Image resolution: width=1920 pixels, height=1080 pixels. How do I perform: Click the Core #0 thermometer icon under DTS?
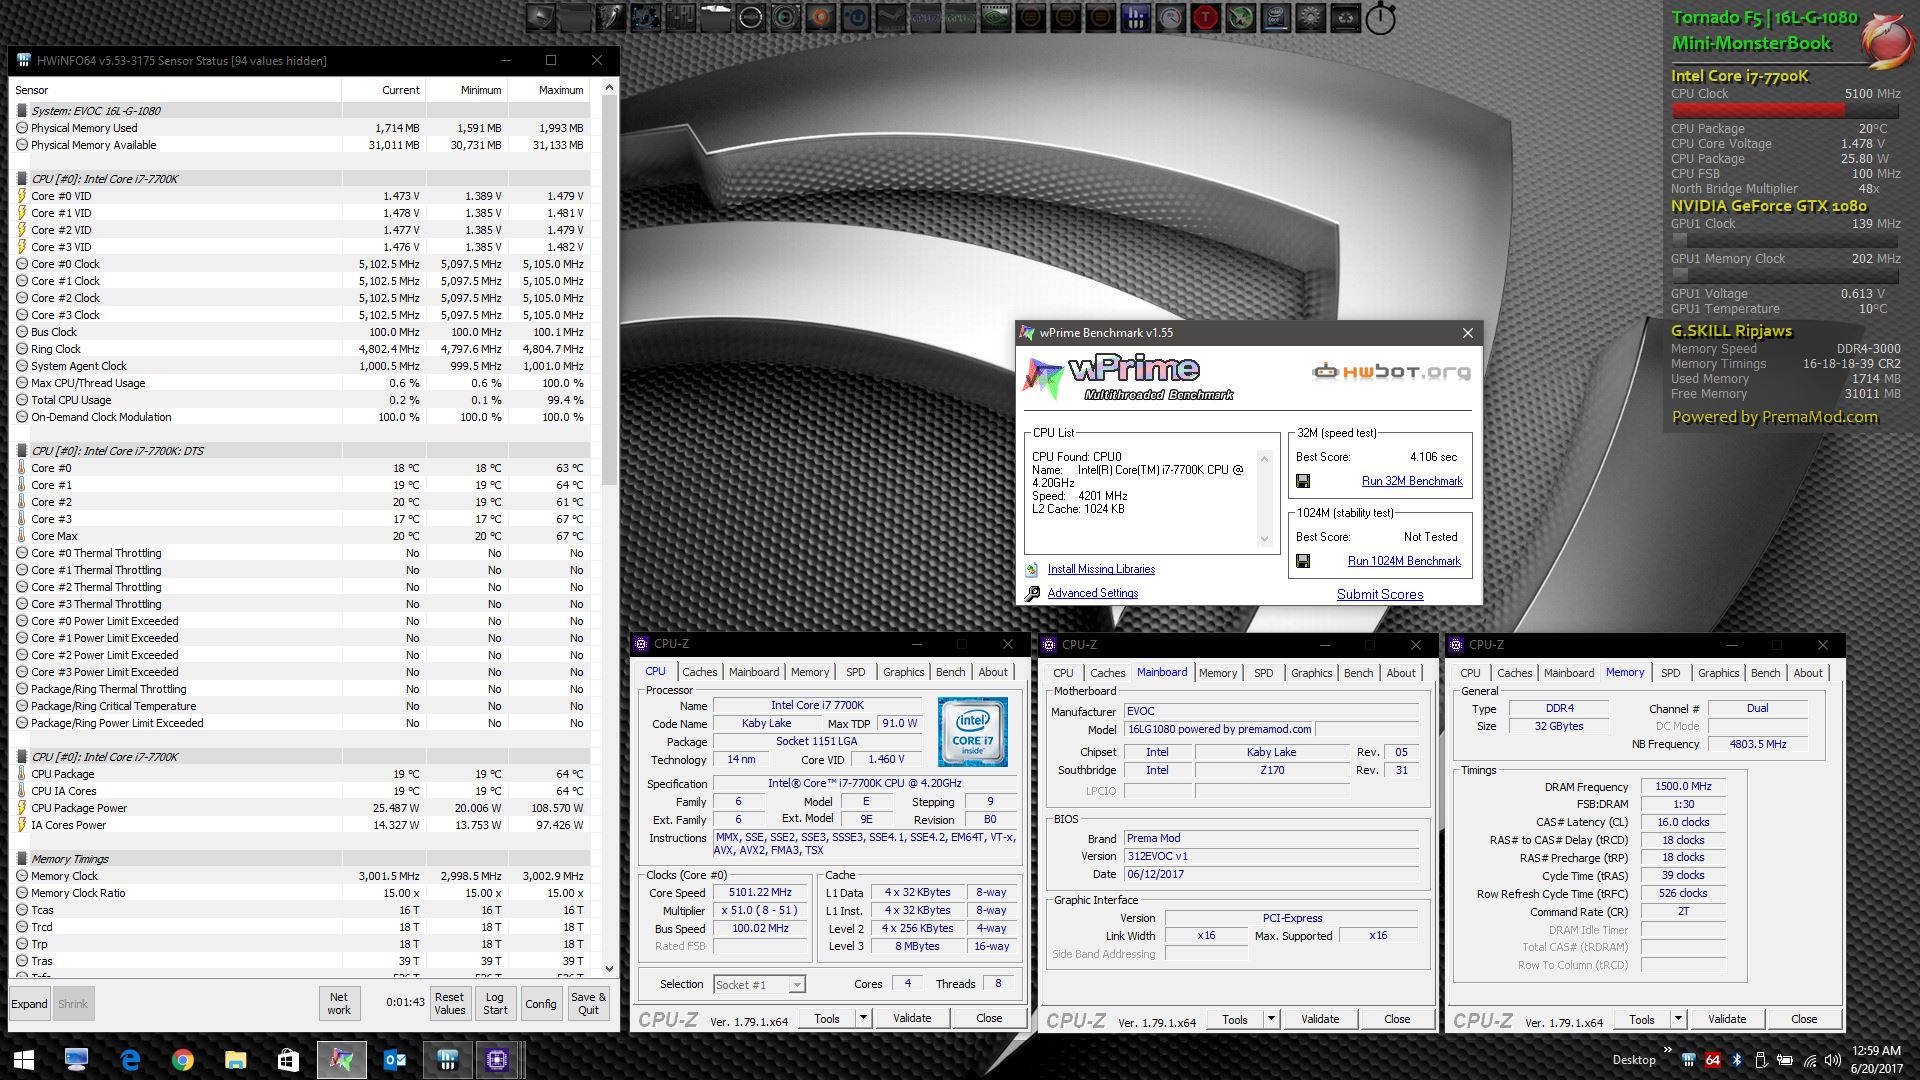[x=22, y=468]
